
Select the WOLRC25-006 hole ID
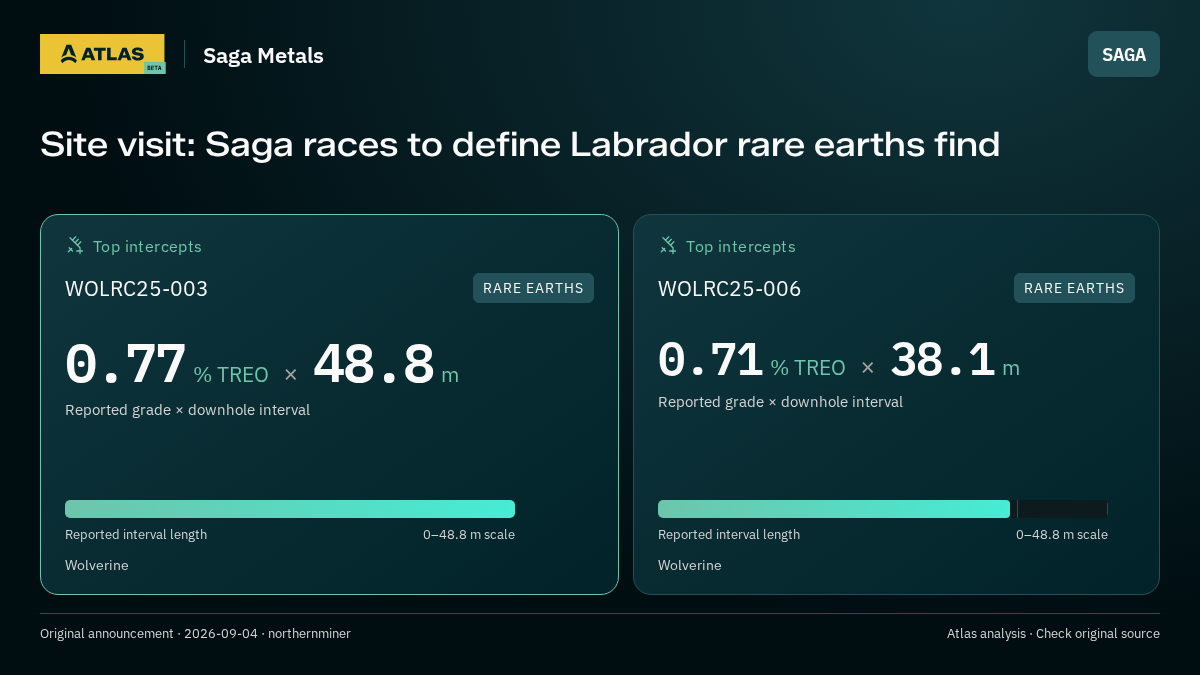click(729, 289)
